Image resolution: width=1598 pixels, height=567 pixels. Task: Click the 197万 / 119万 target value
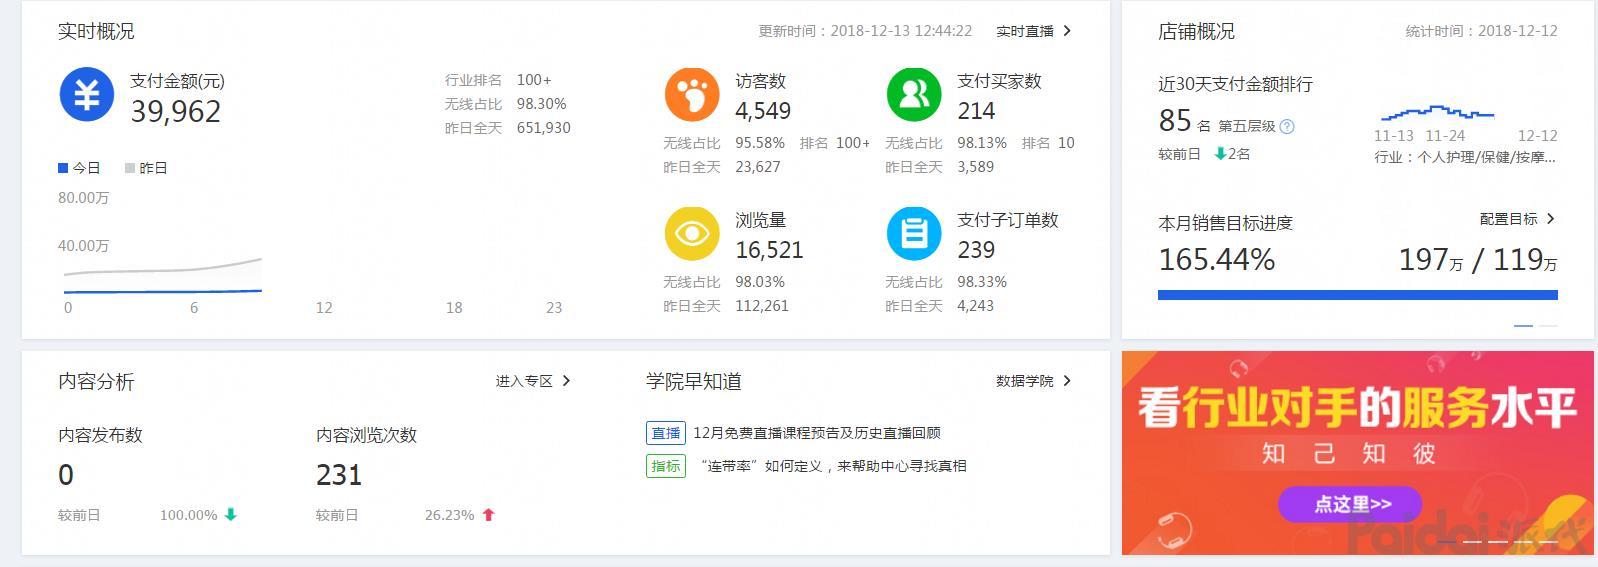coord(1478,260)
